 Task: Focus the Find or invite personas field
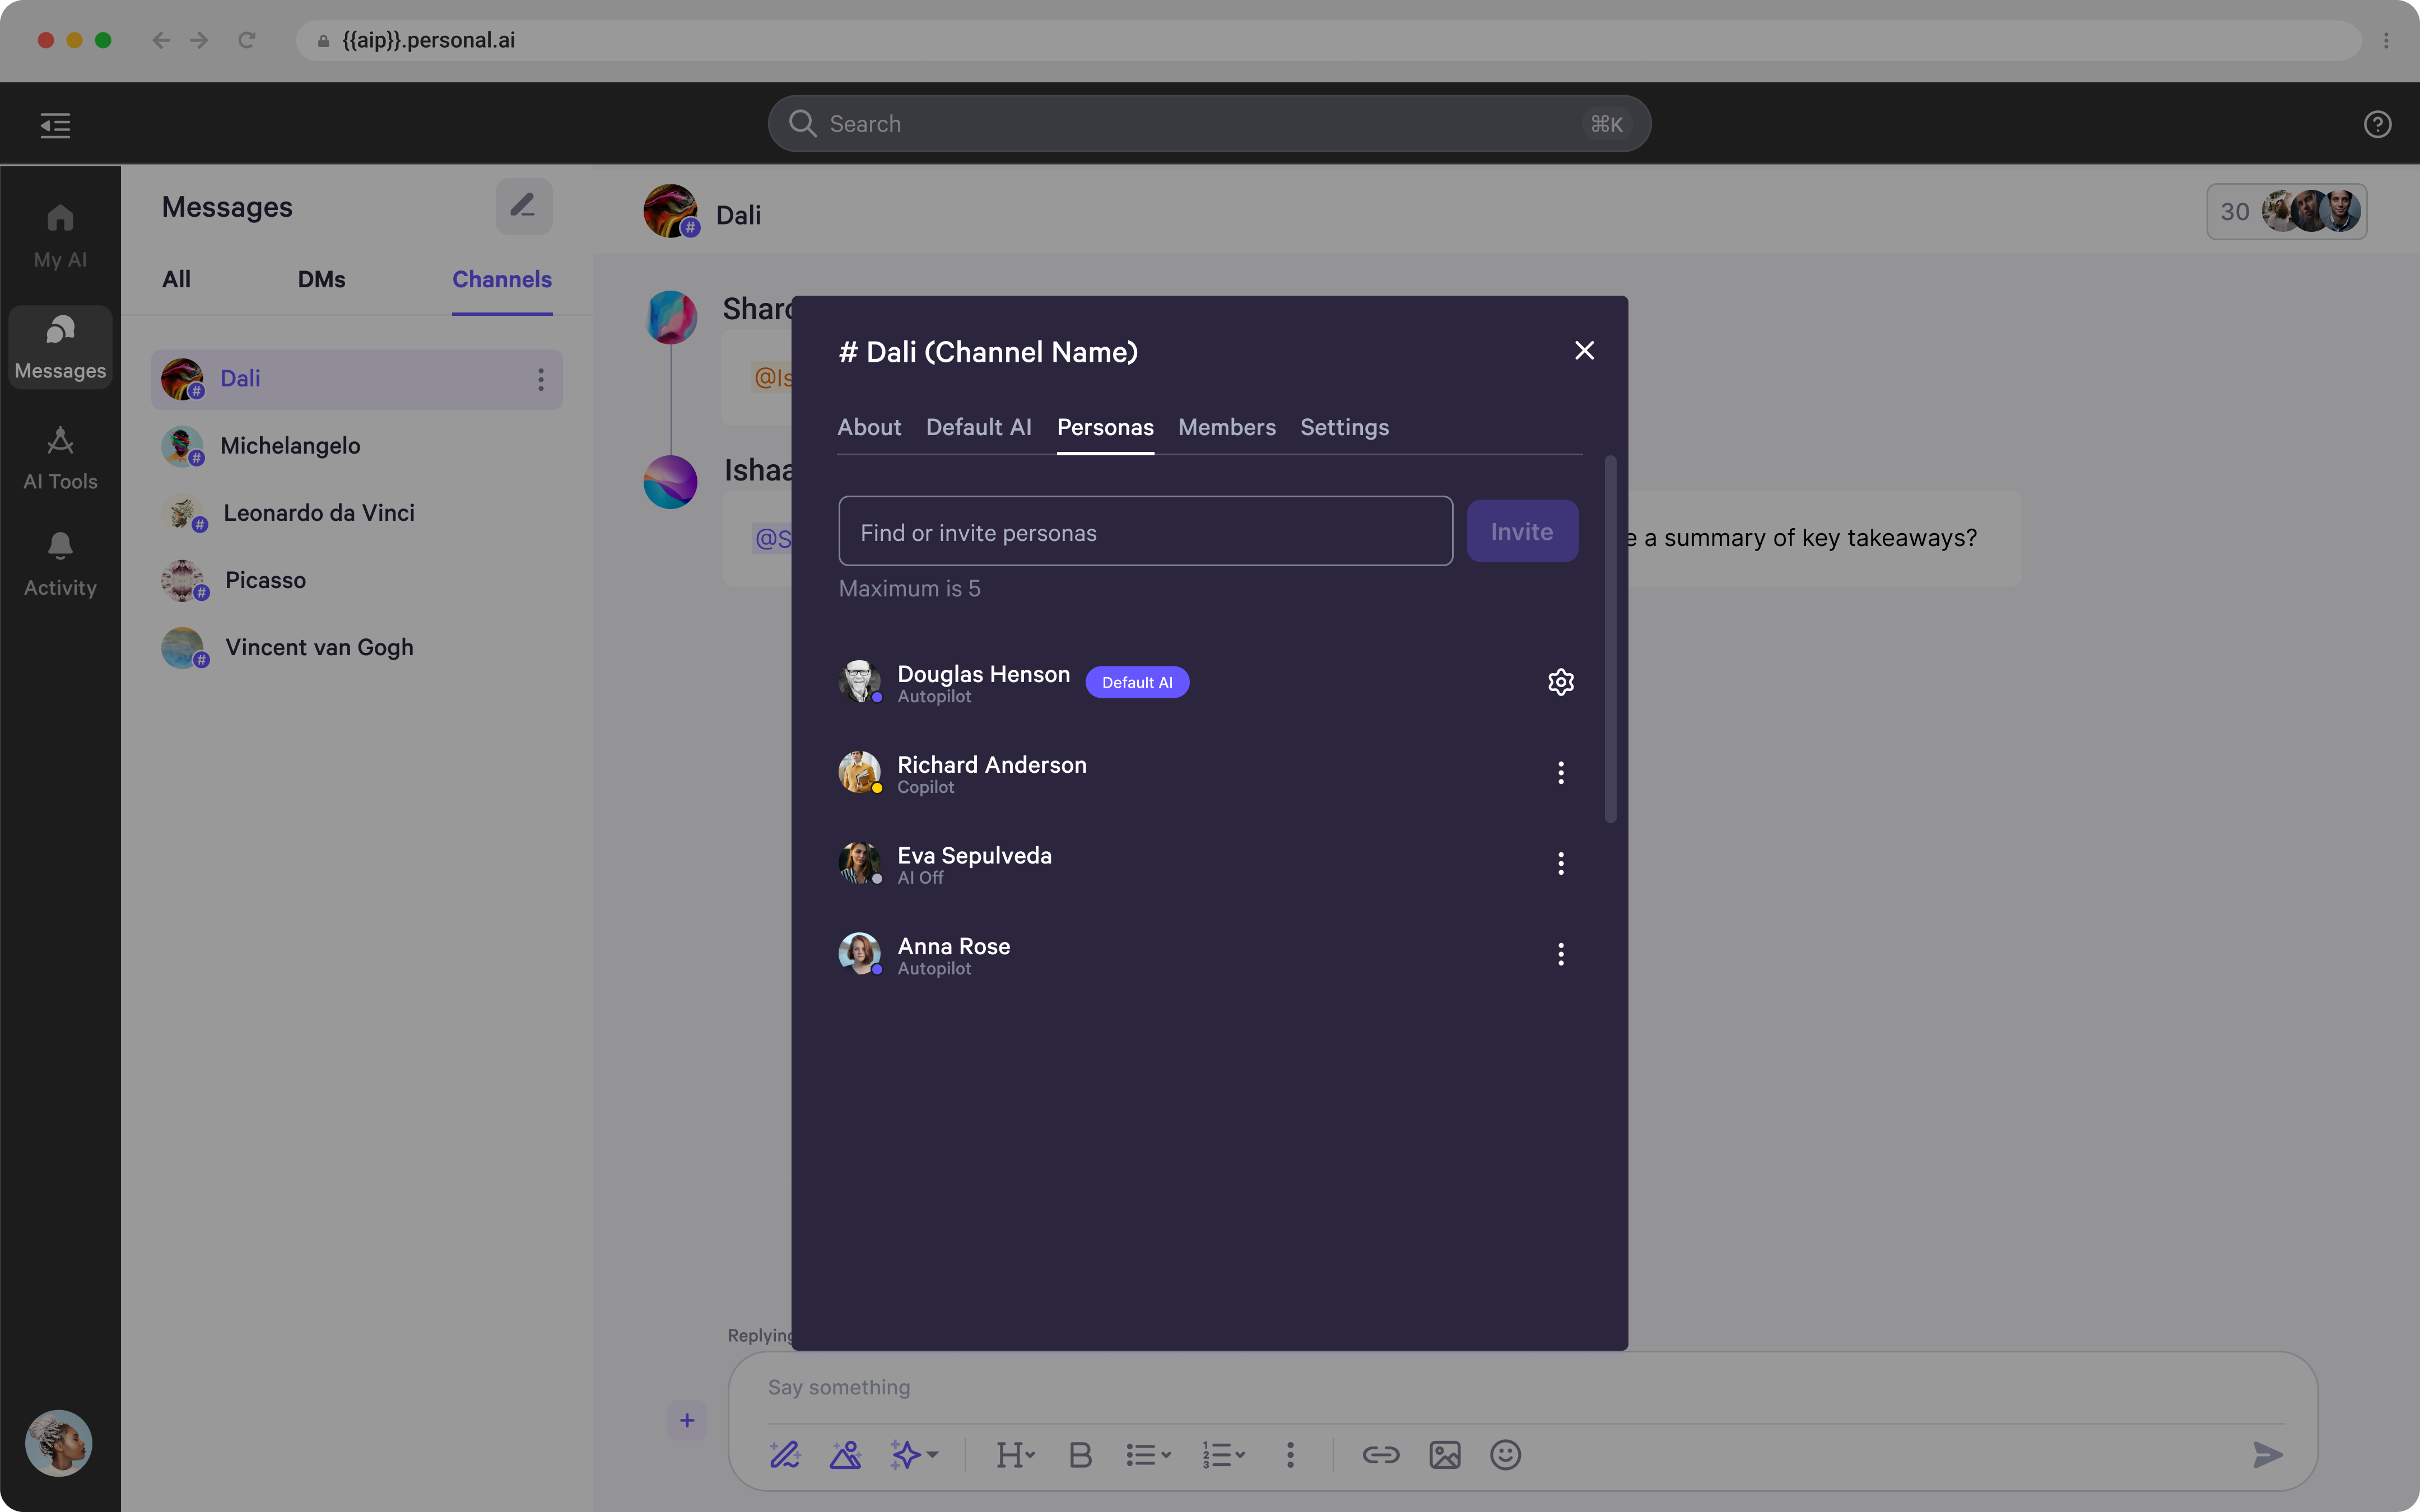[x=1144, y=532]
